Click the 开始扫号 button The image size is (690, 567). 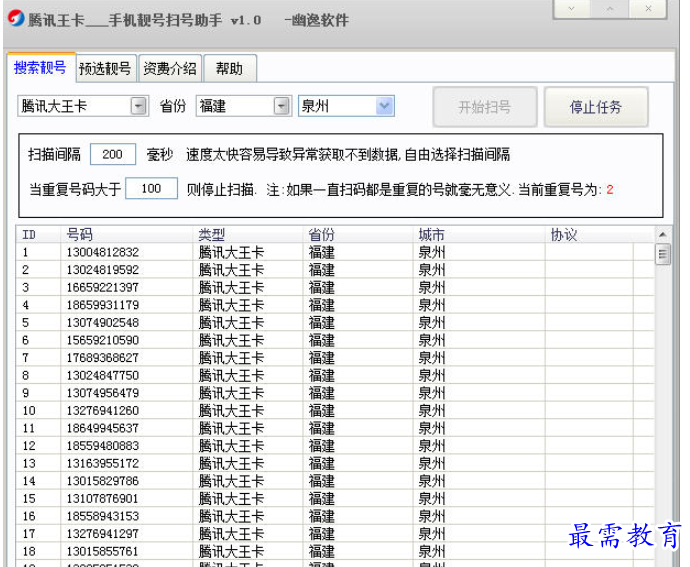tap(485, 107)
